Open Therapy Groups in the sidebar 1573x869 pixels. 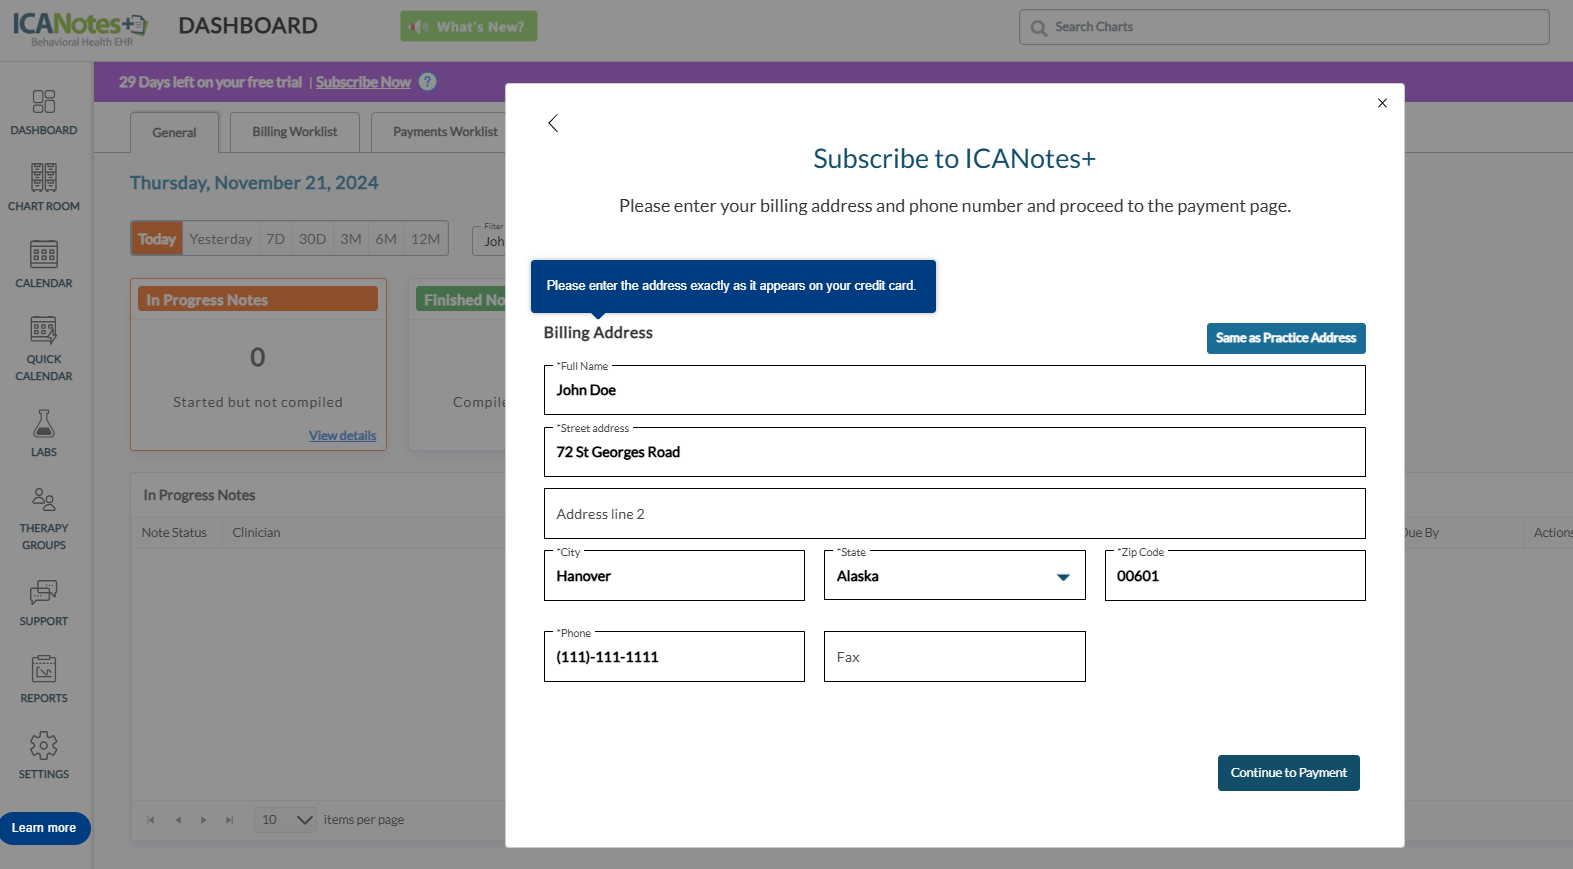pyautogui.click(x=44, y=499)
